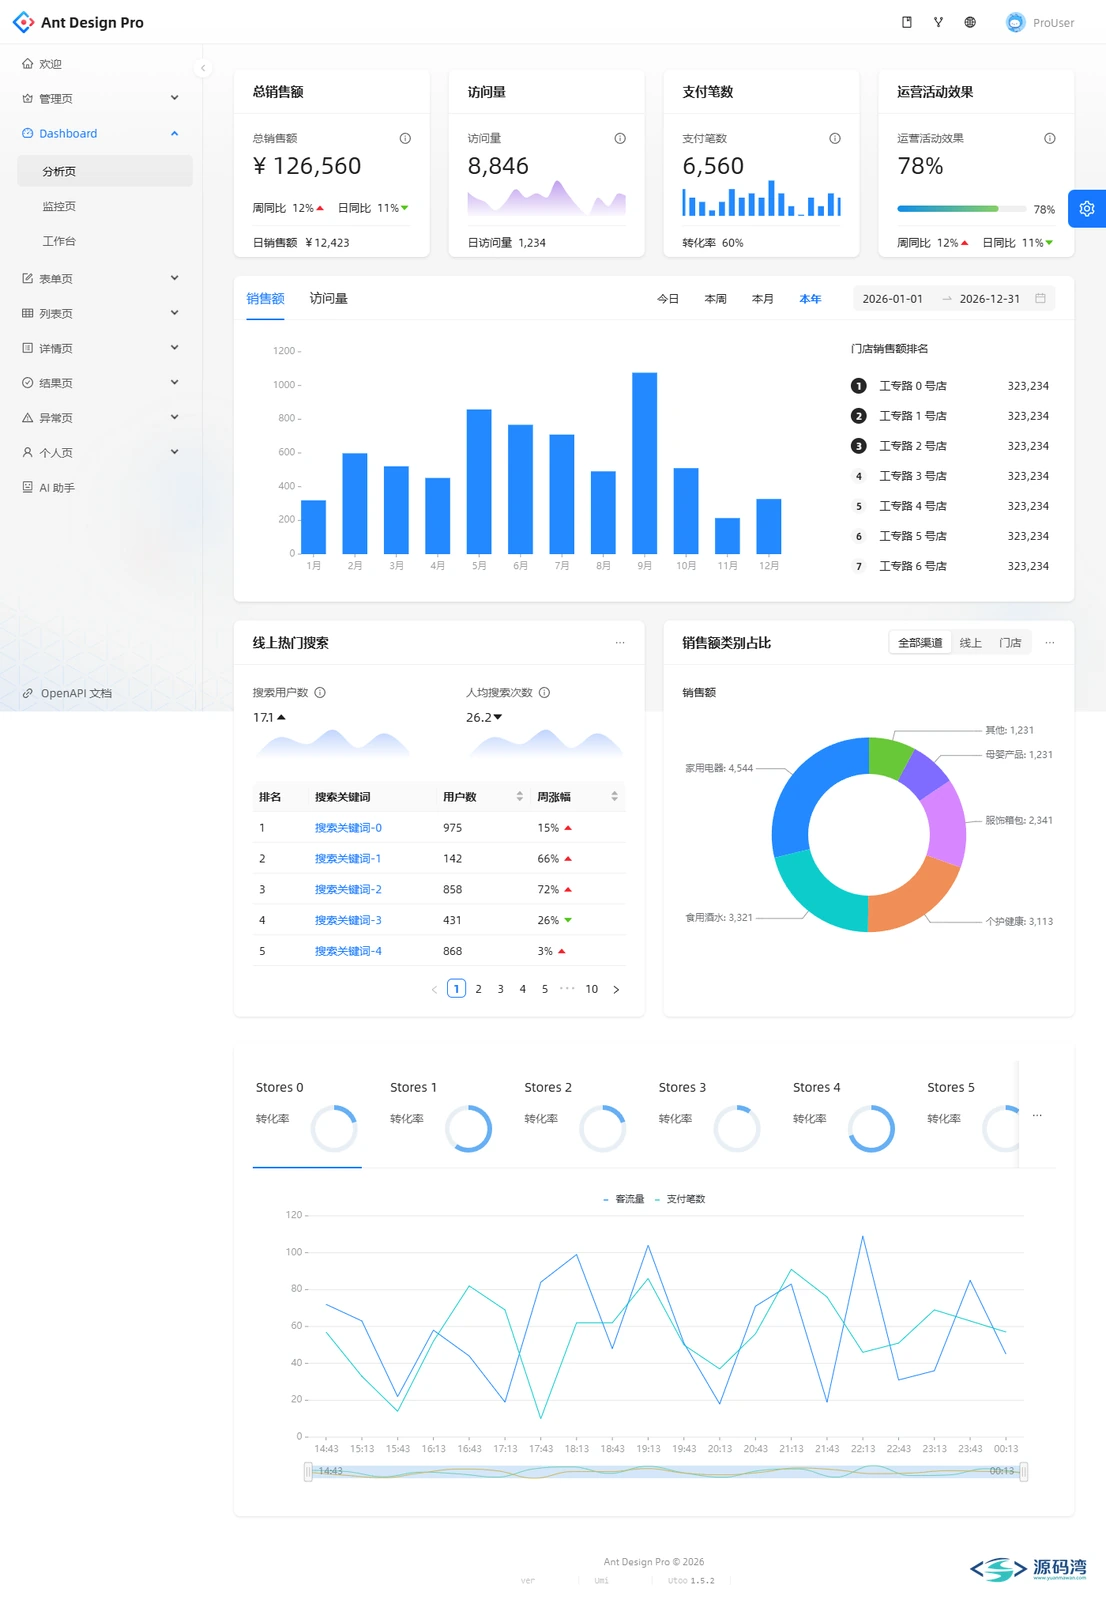The width and height of the screenshot is (1106, 1600).
Task: Show info tooltip for 访问量 card
Action: point(620,138)
